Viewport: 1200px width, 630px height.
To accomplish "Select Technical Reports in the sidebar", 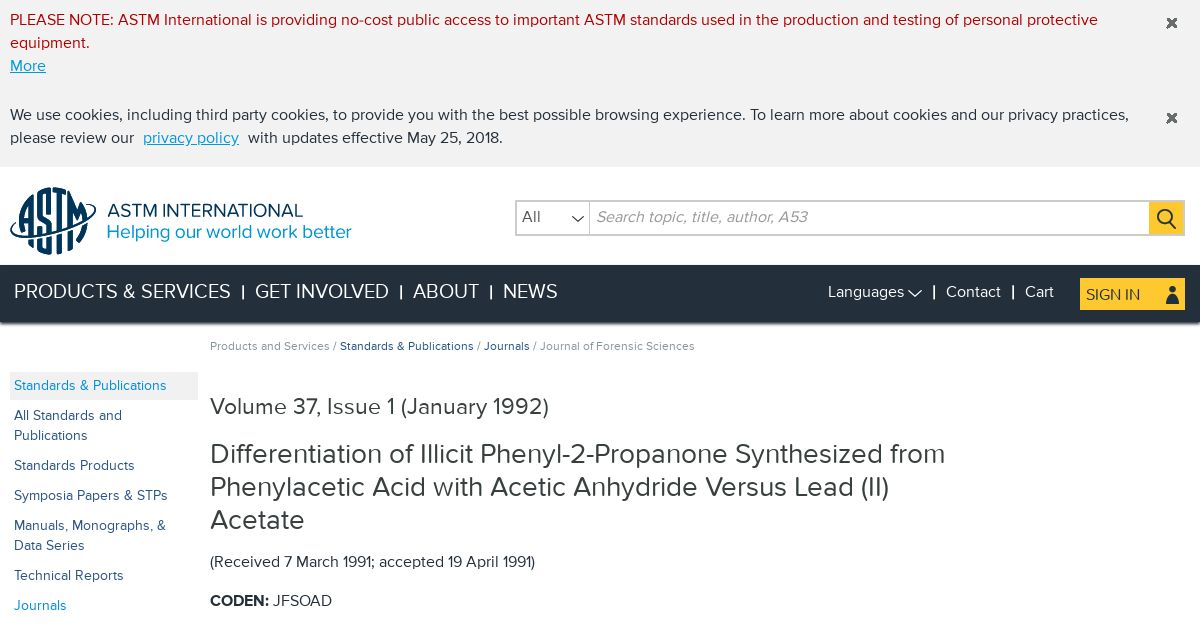I will 69,576.
